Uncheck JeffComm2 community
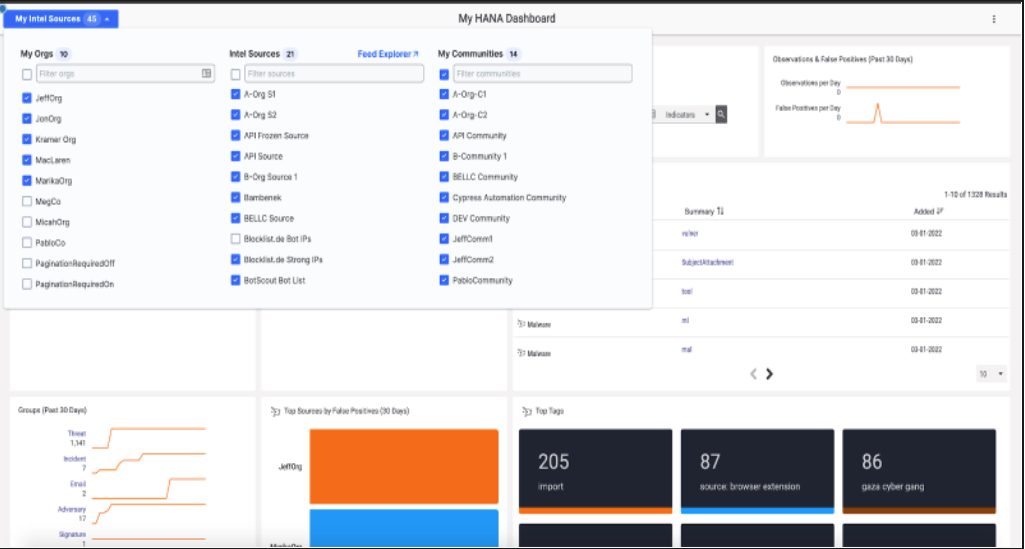 point(445,259)
